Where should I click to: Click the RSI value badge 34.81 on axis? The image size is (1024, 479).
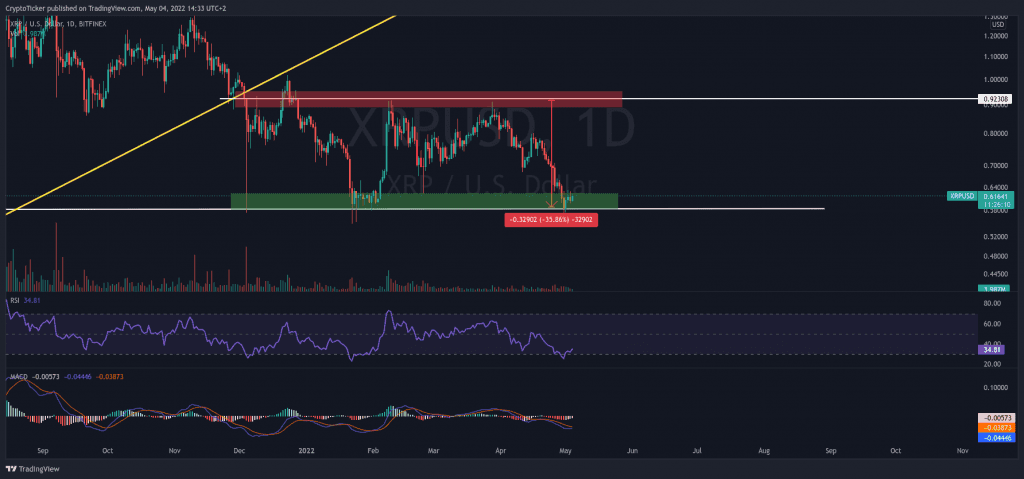994,350
